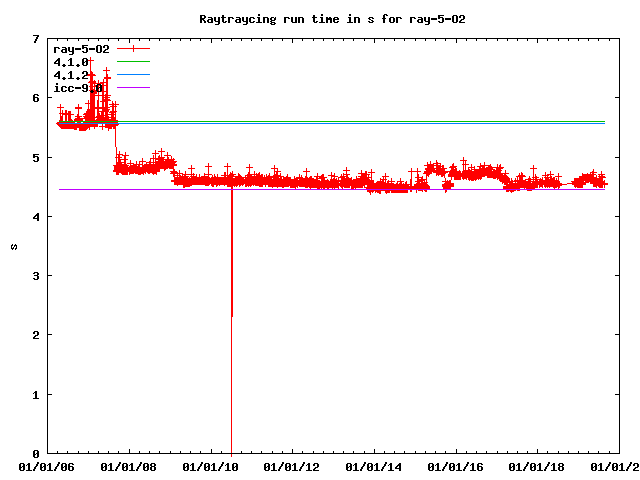Click the y-axis tick label 3
640x480 pixels.
pyautogui.click(x=35, y=276)
